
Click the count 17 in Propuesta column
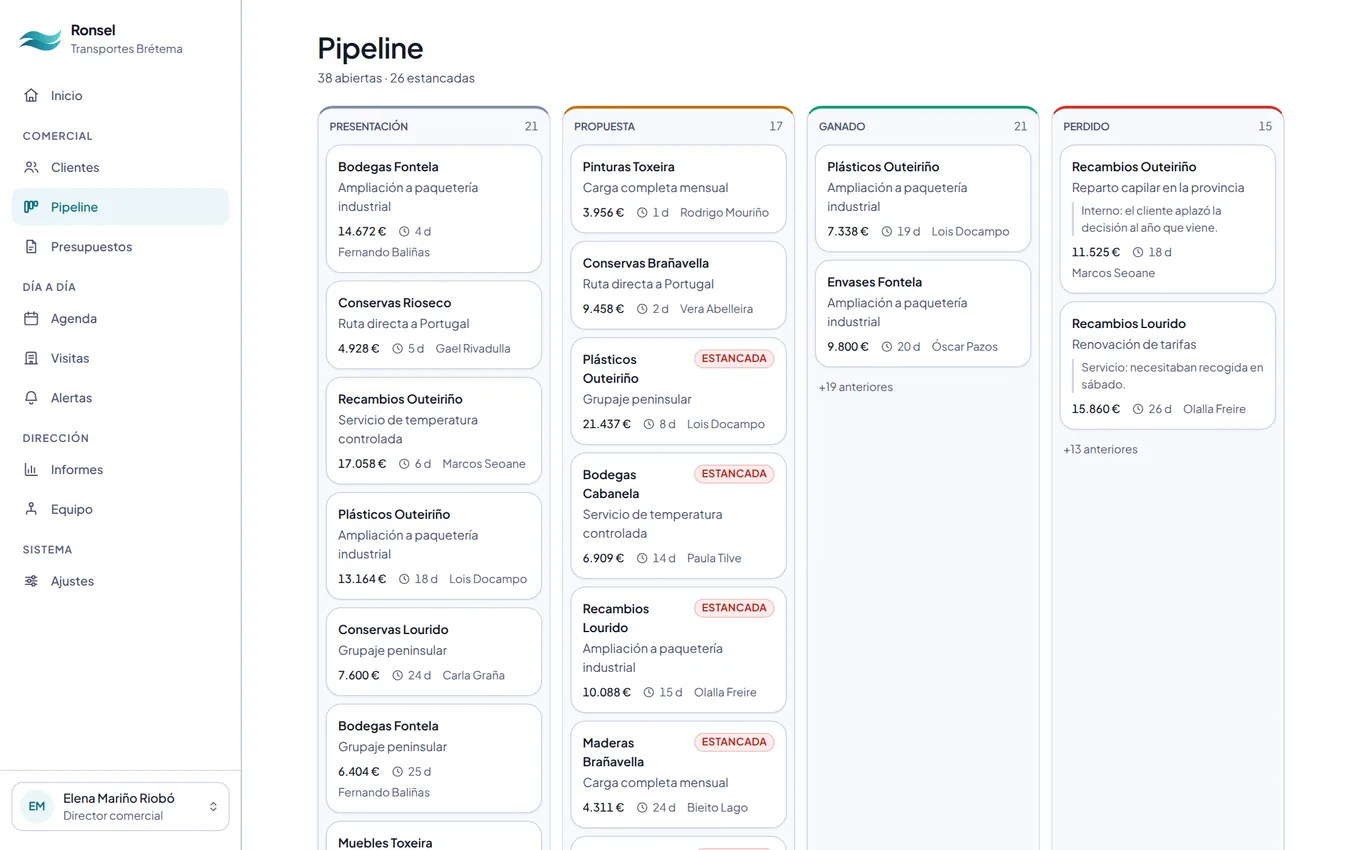[x=776, y=127]
